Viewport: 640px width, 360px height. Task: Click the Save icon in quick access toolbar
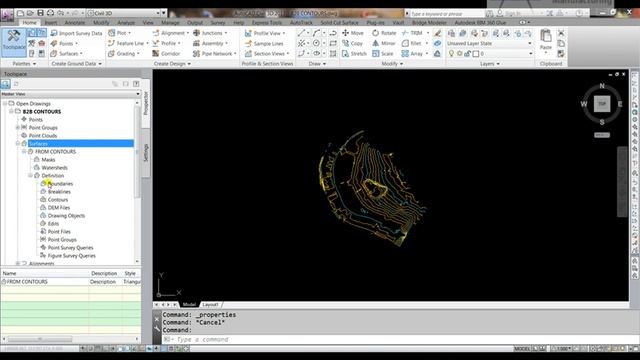click(40, 13)
